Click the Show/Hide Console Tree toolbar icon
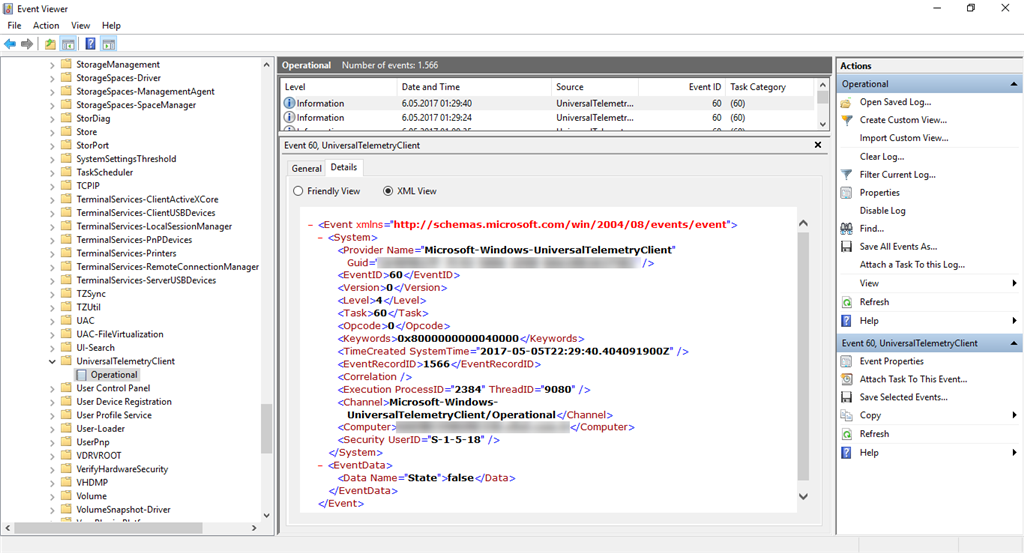The image size is (1024, 553). coord(68,44)
